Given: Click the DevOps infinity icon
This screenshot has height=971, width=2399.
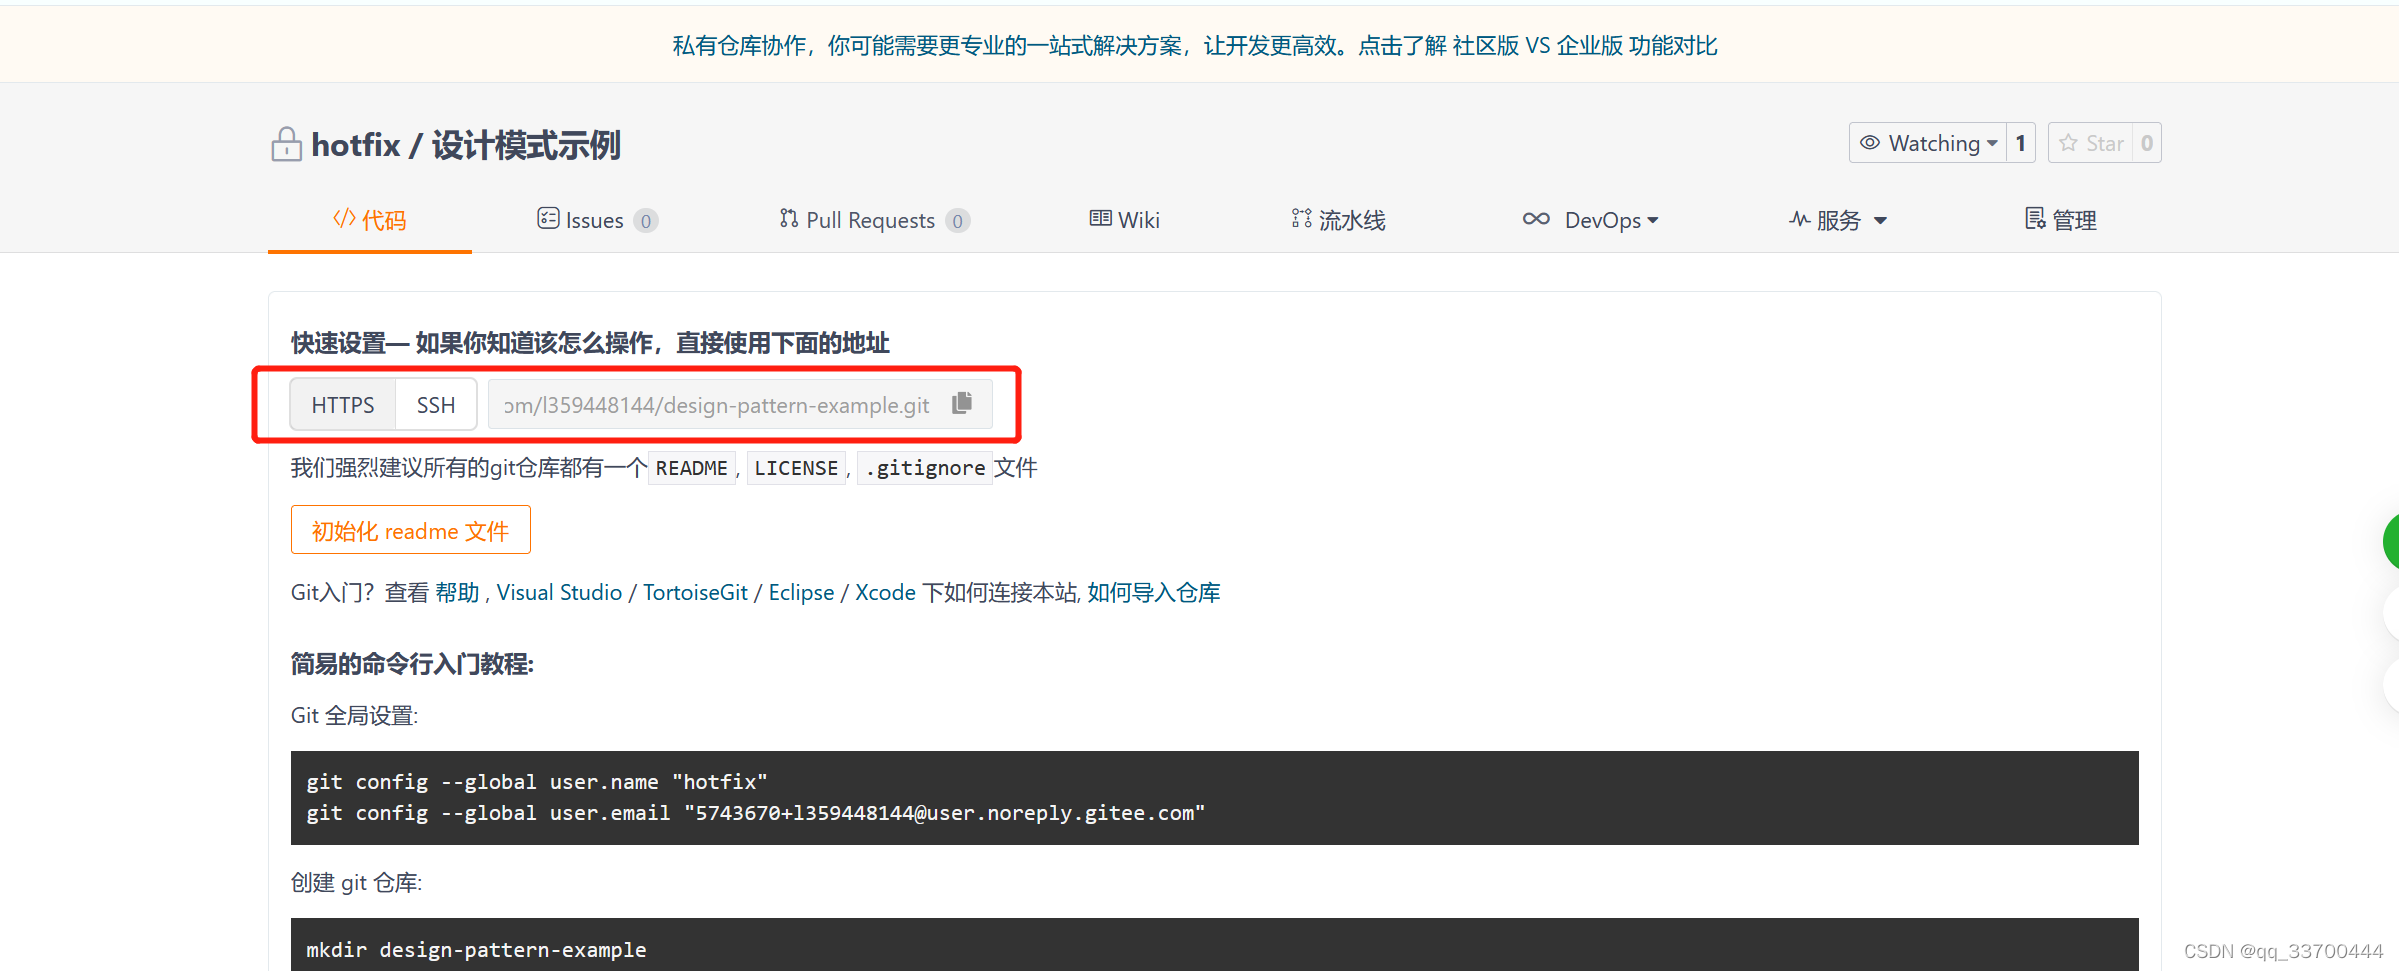Looking at the screenshot, I should [1536, 219].
